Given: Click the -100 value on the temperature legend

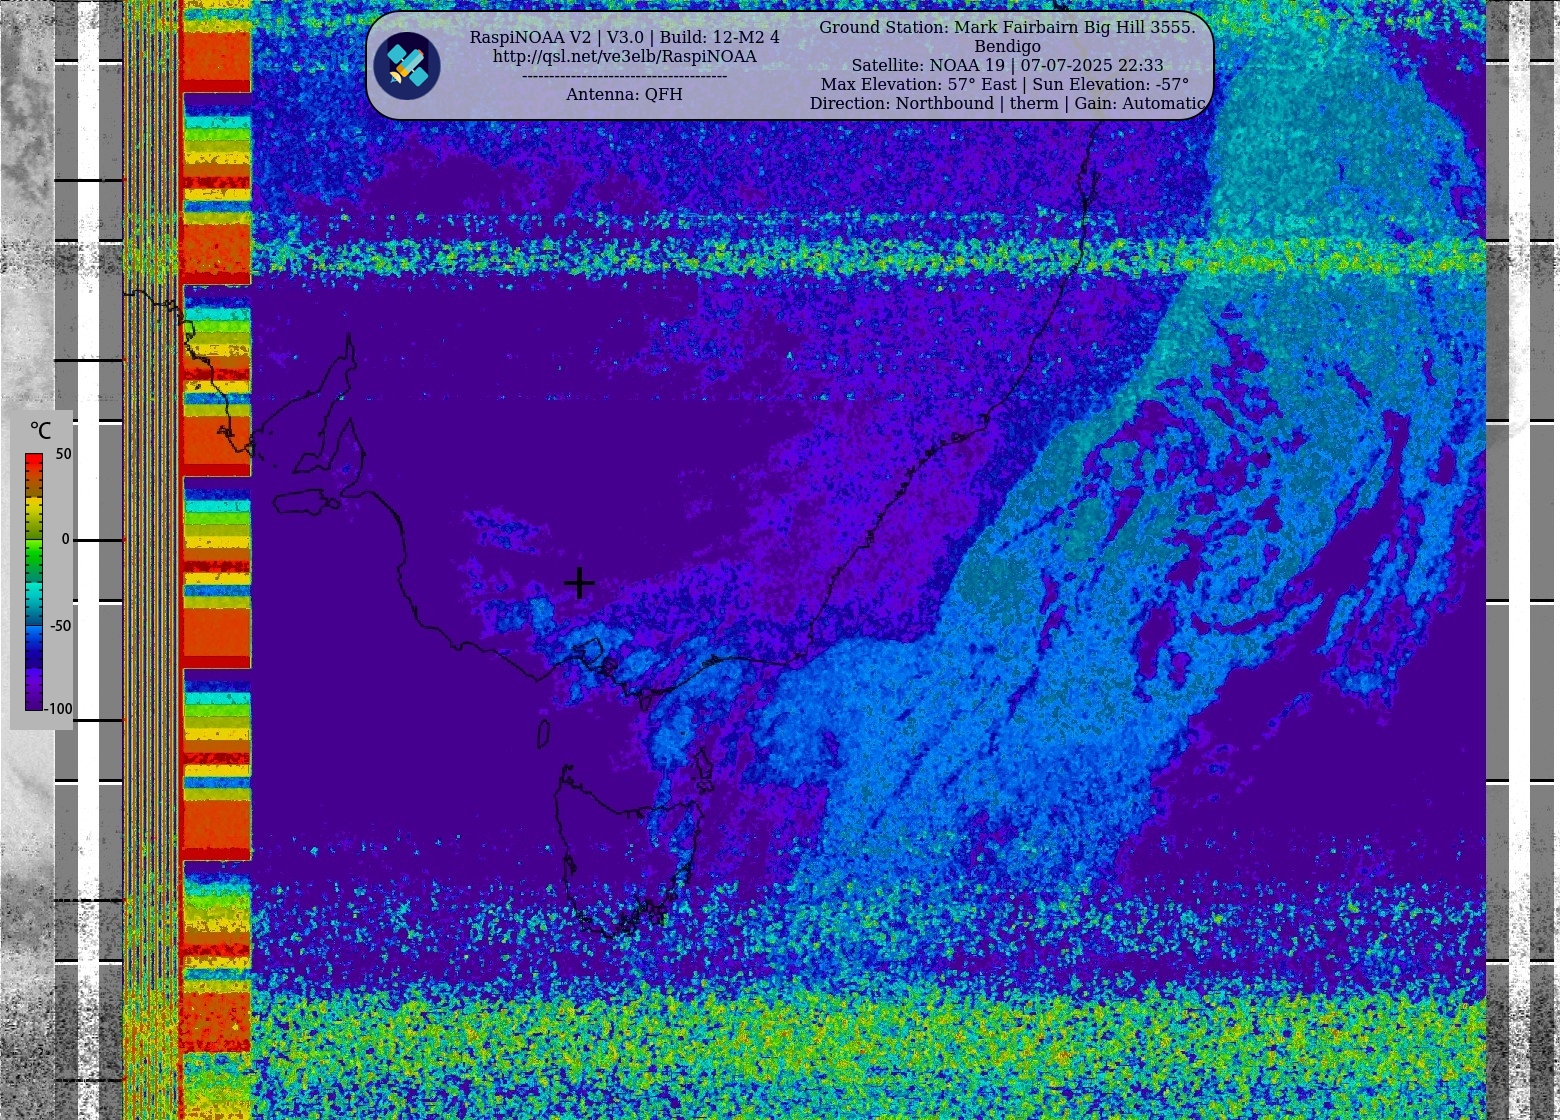Looking at the screenshot, I should (59, 709).
